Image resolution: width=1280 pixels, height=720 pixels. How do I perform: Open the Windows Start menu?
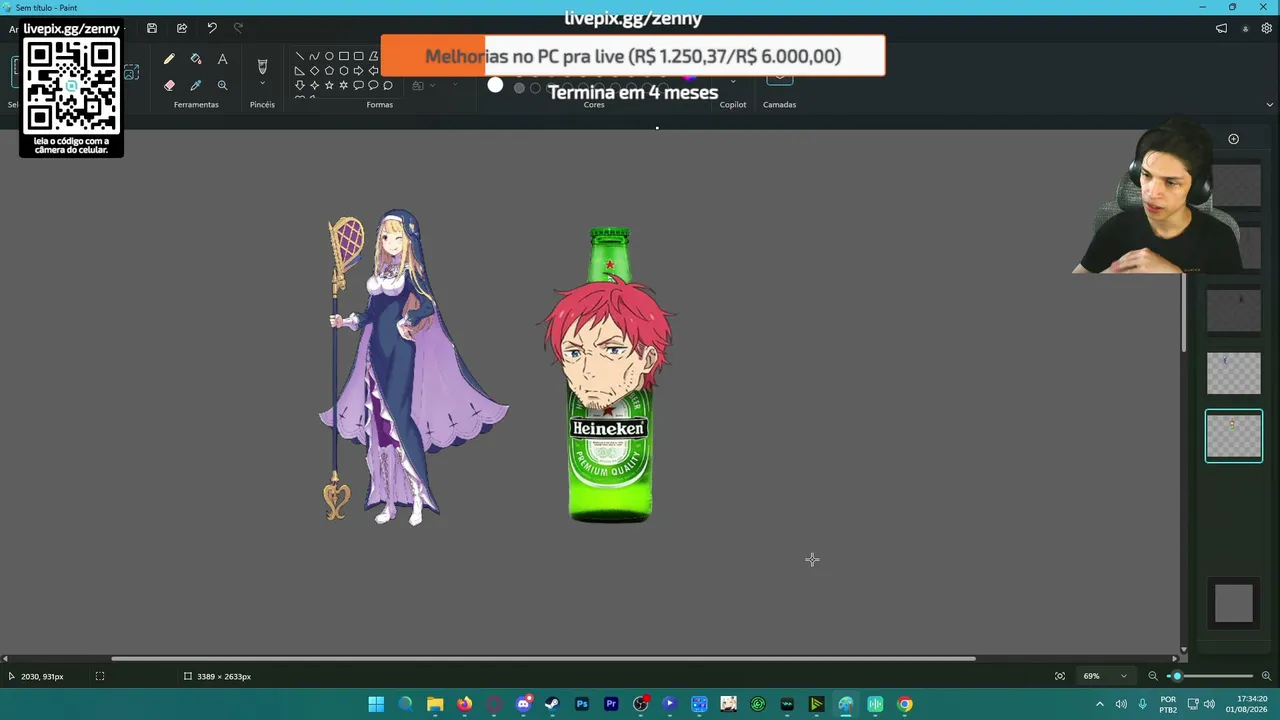point(376,704)
